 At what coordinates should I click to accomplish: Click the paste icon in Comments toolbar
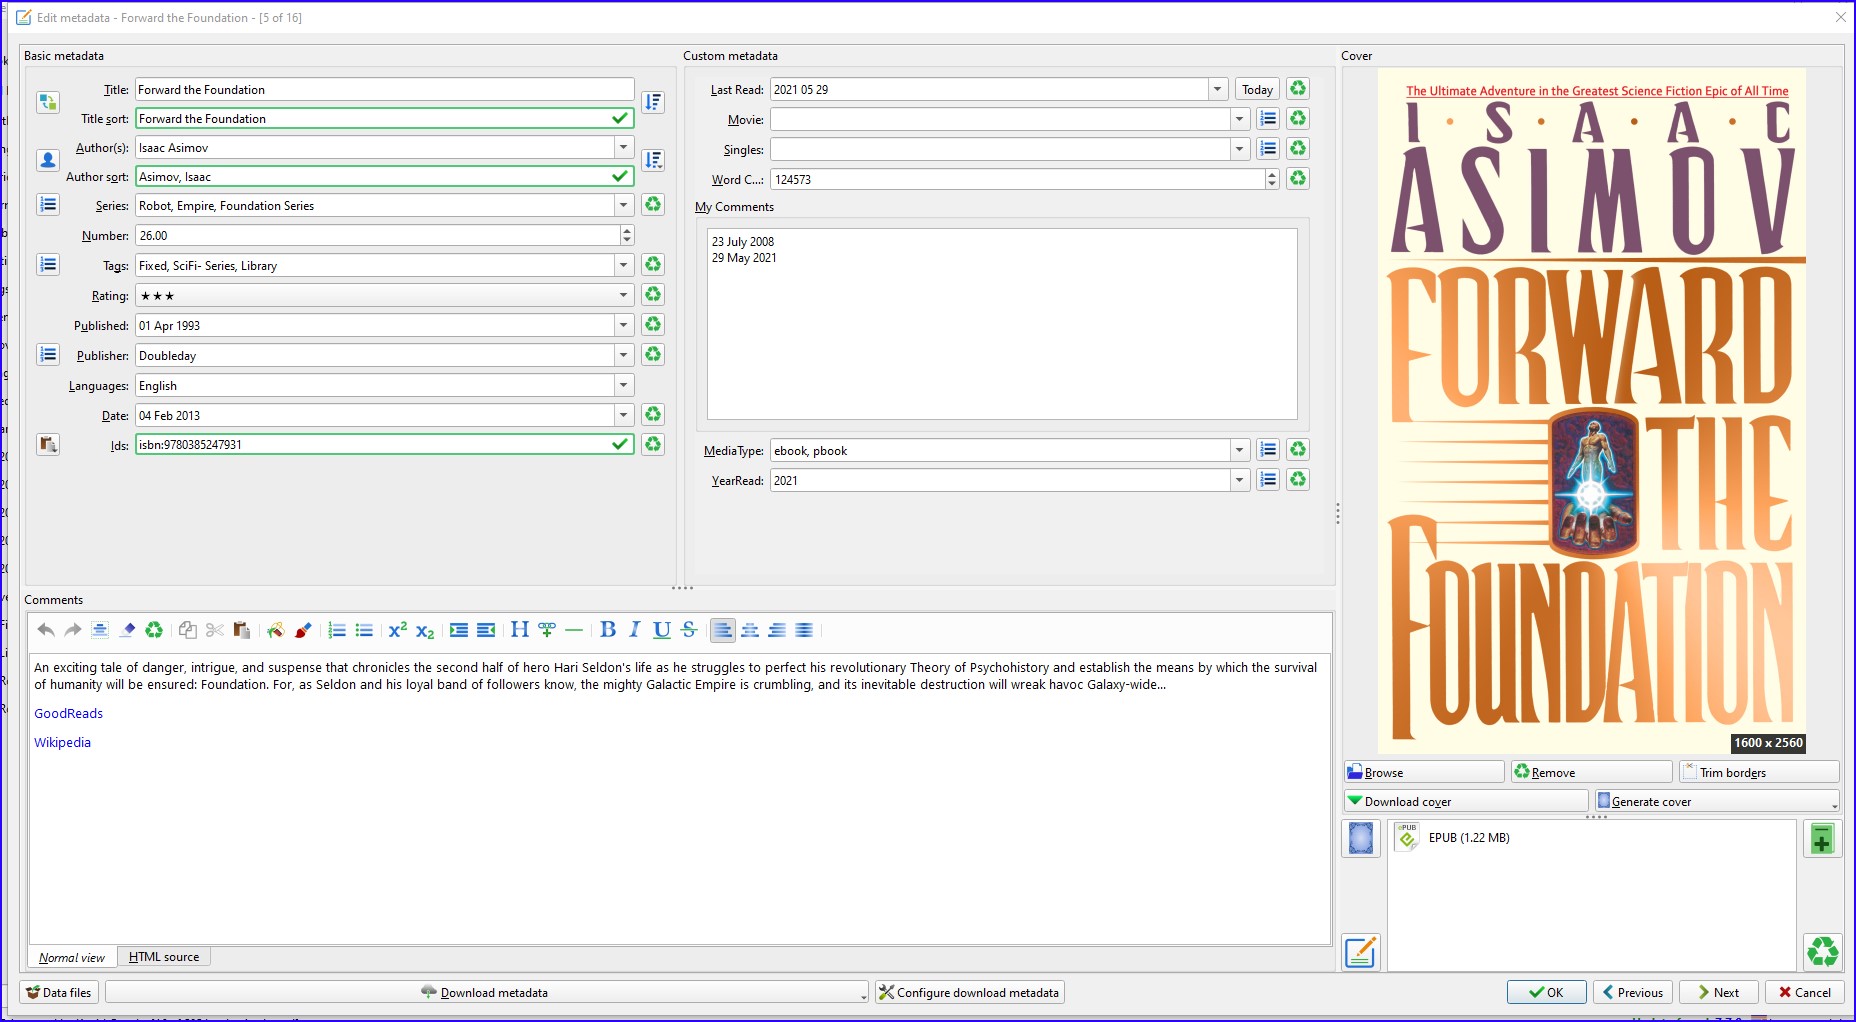(241, 630)
